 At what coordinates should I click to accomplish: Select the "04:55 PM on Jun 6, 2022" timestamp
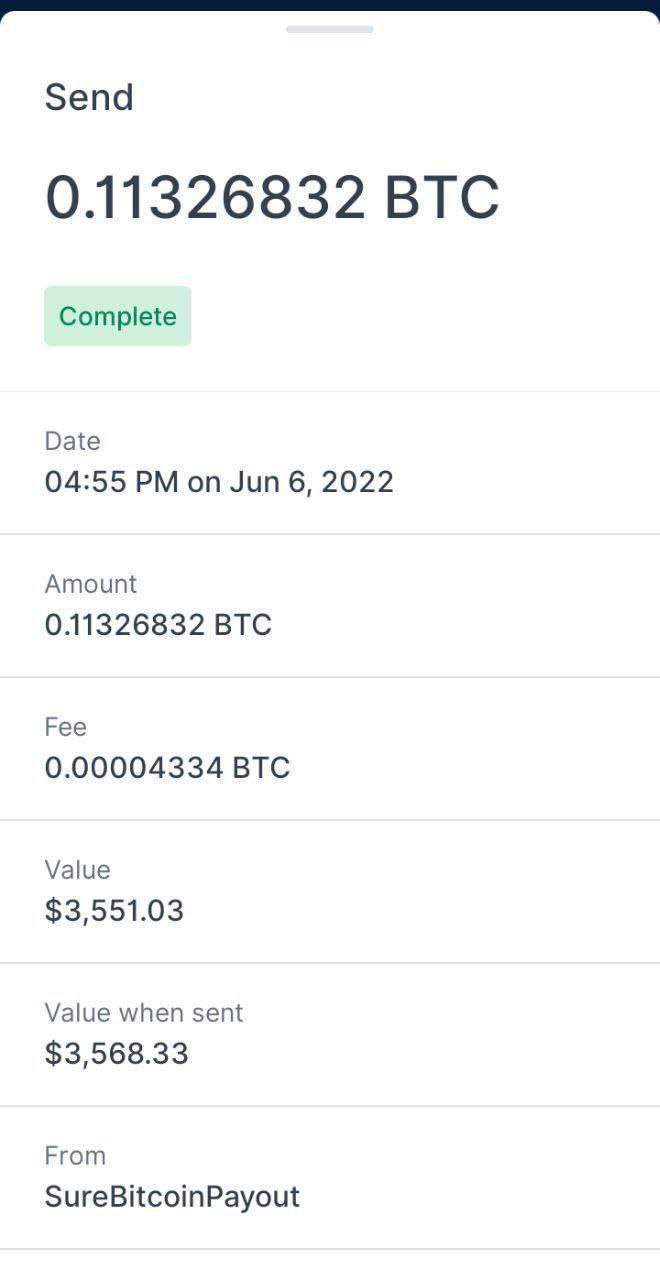click(x=219, y=482)
